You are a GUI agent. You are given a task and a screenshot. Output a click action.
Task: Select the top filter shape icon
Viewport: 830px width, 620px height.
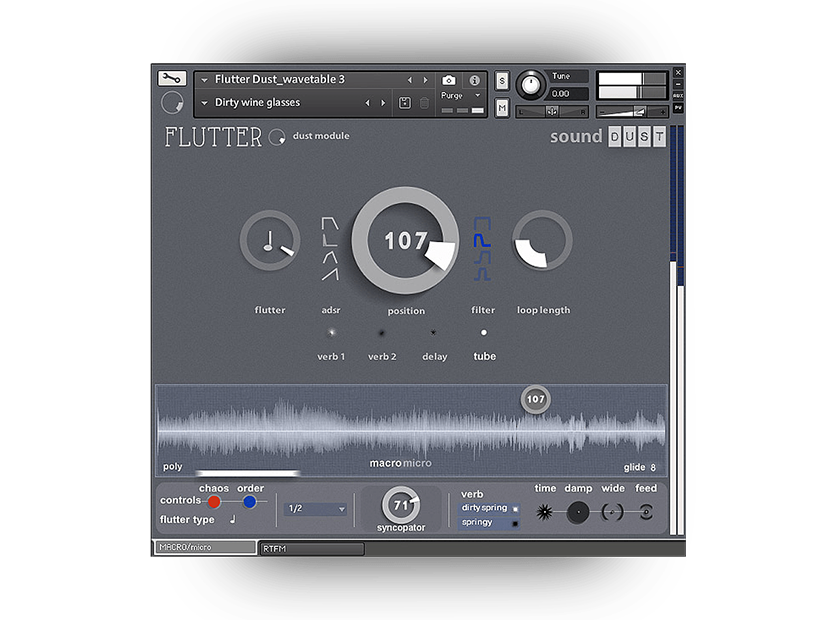482,223
